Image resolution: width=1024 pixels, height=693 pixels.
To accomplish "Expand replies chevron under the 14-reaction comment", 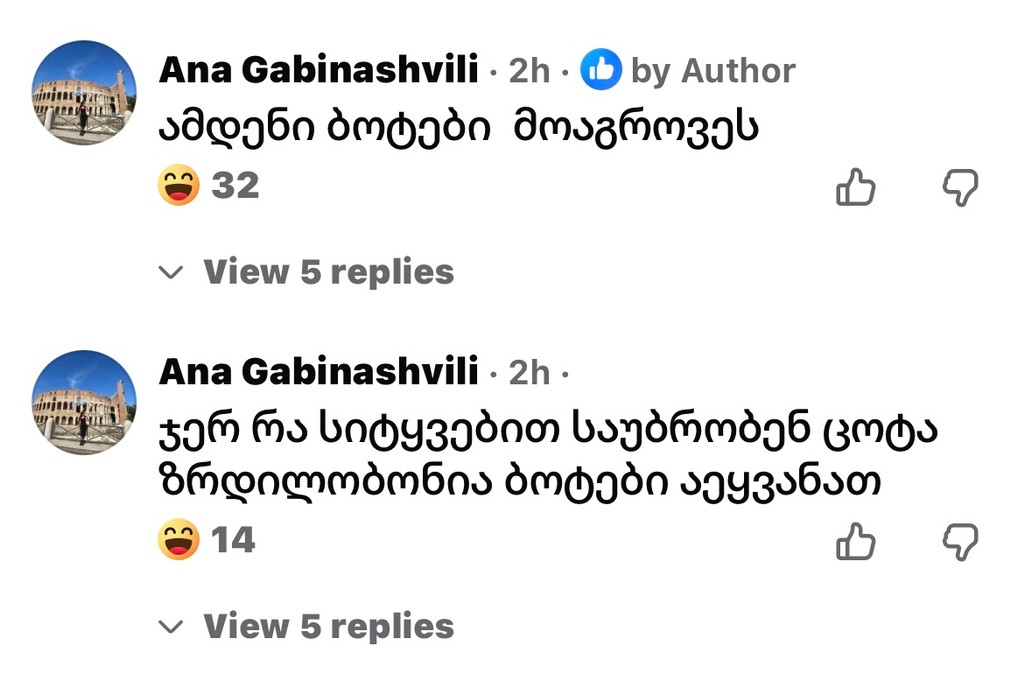I will [172, 627].
